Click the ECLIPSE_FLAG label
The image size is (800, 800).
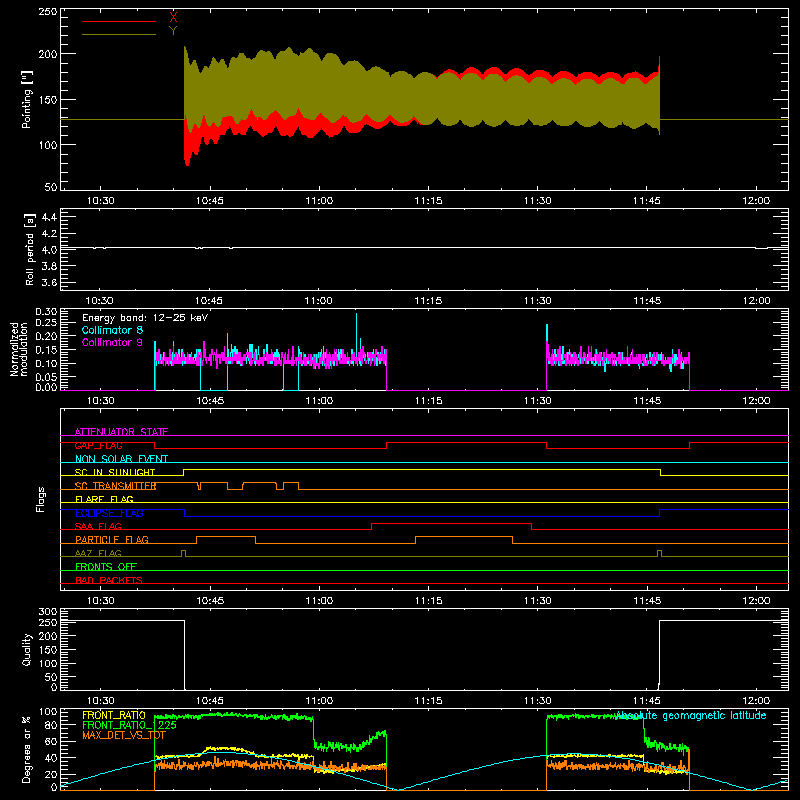click(109, 513)
